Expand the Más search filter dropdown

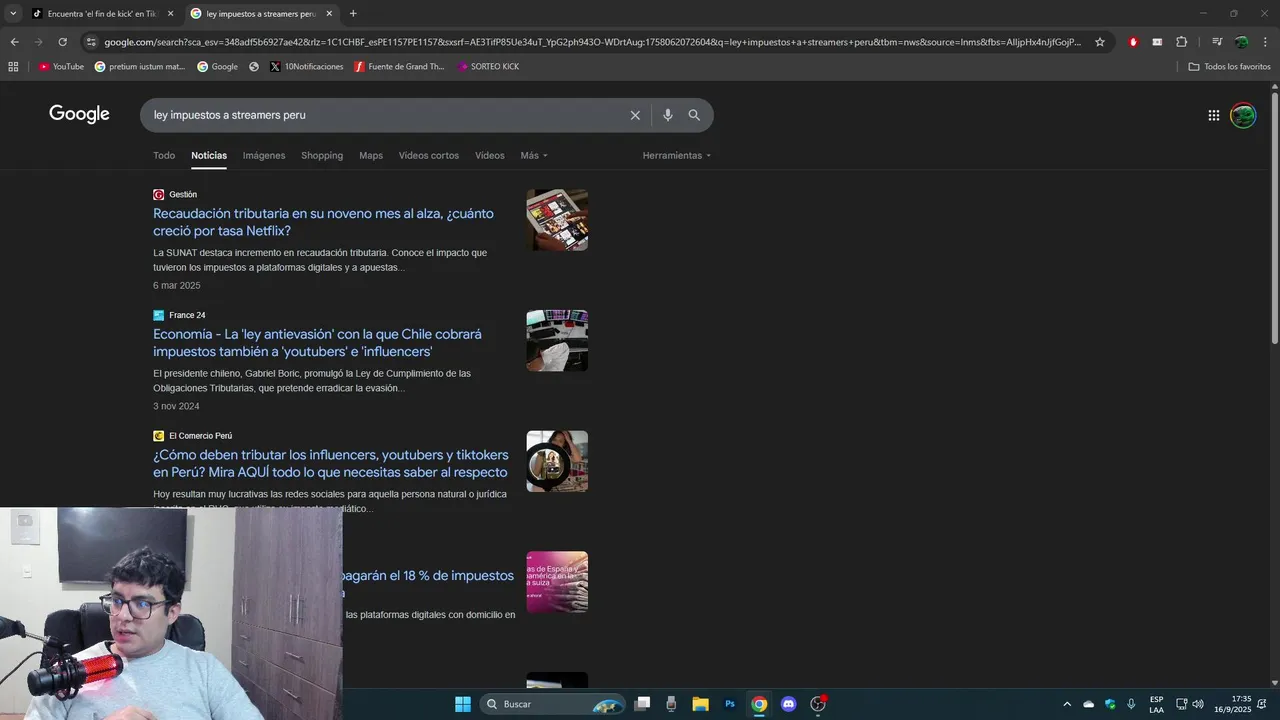[x=533, y=155]
